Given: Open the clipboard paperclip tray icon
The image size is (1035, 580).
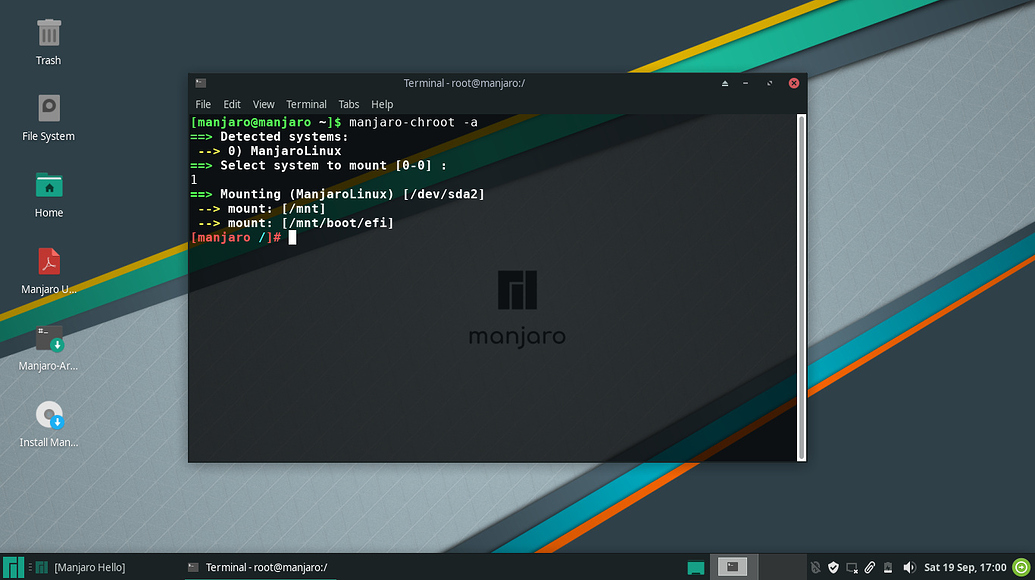Looking at the screenshot, I should pos(870,567).
